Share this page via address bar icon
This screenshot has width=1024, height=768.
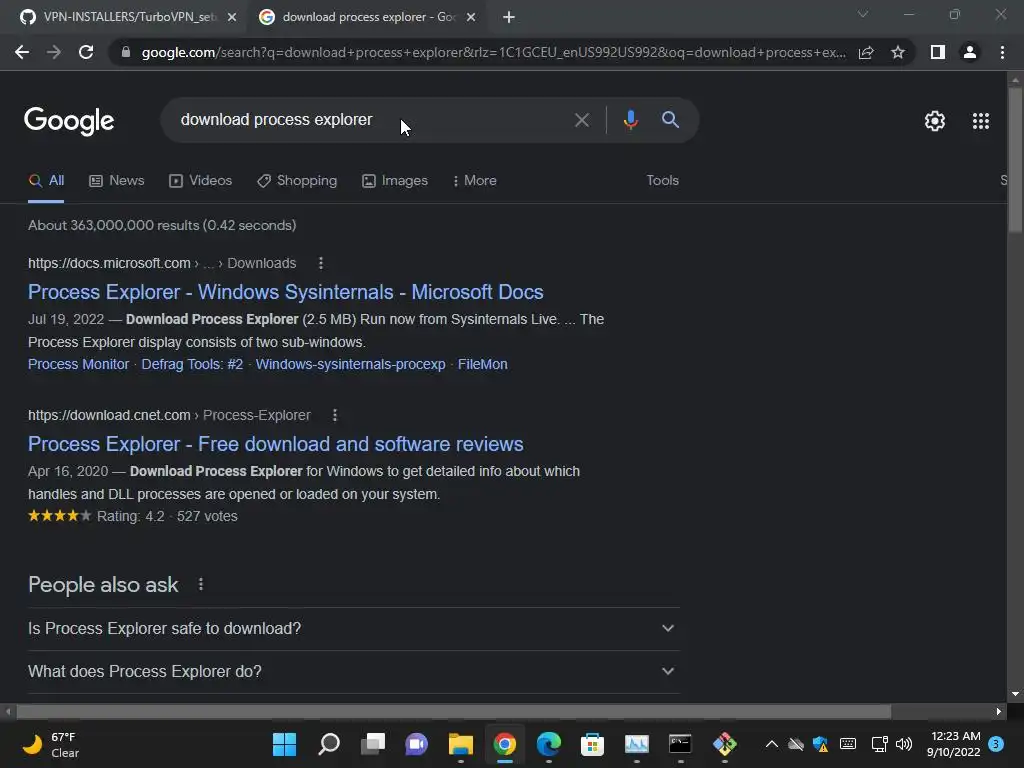(x=866, y=52)
